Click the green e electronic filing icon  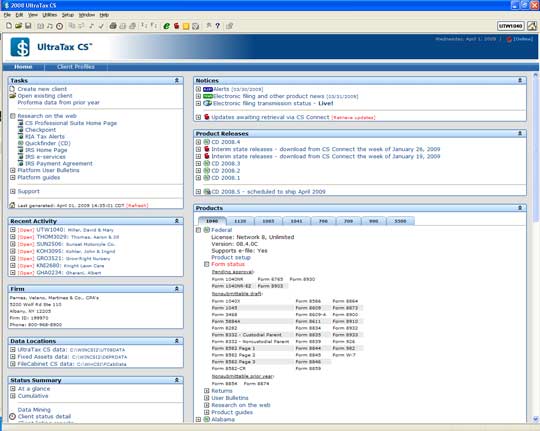(166, 26)
